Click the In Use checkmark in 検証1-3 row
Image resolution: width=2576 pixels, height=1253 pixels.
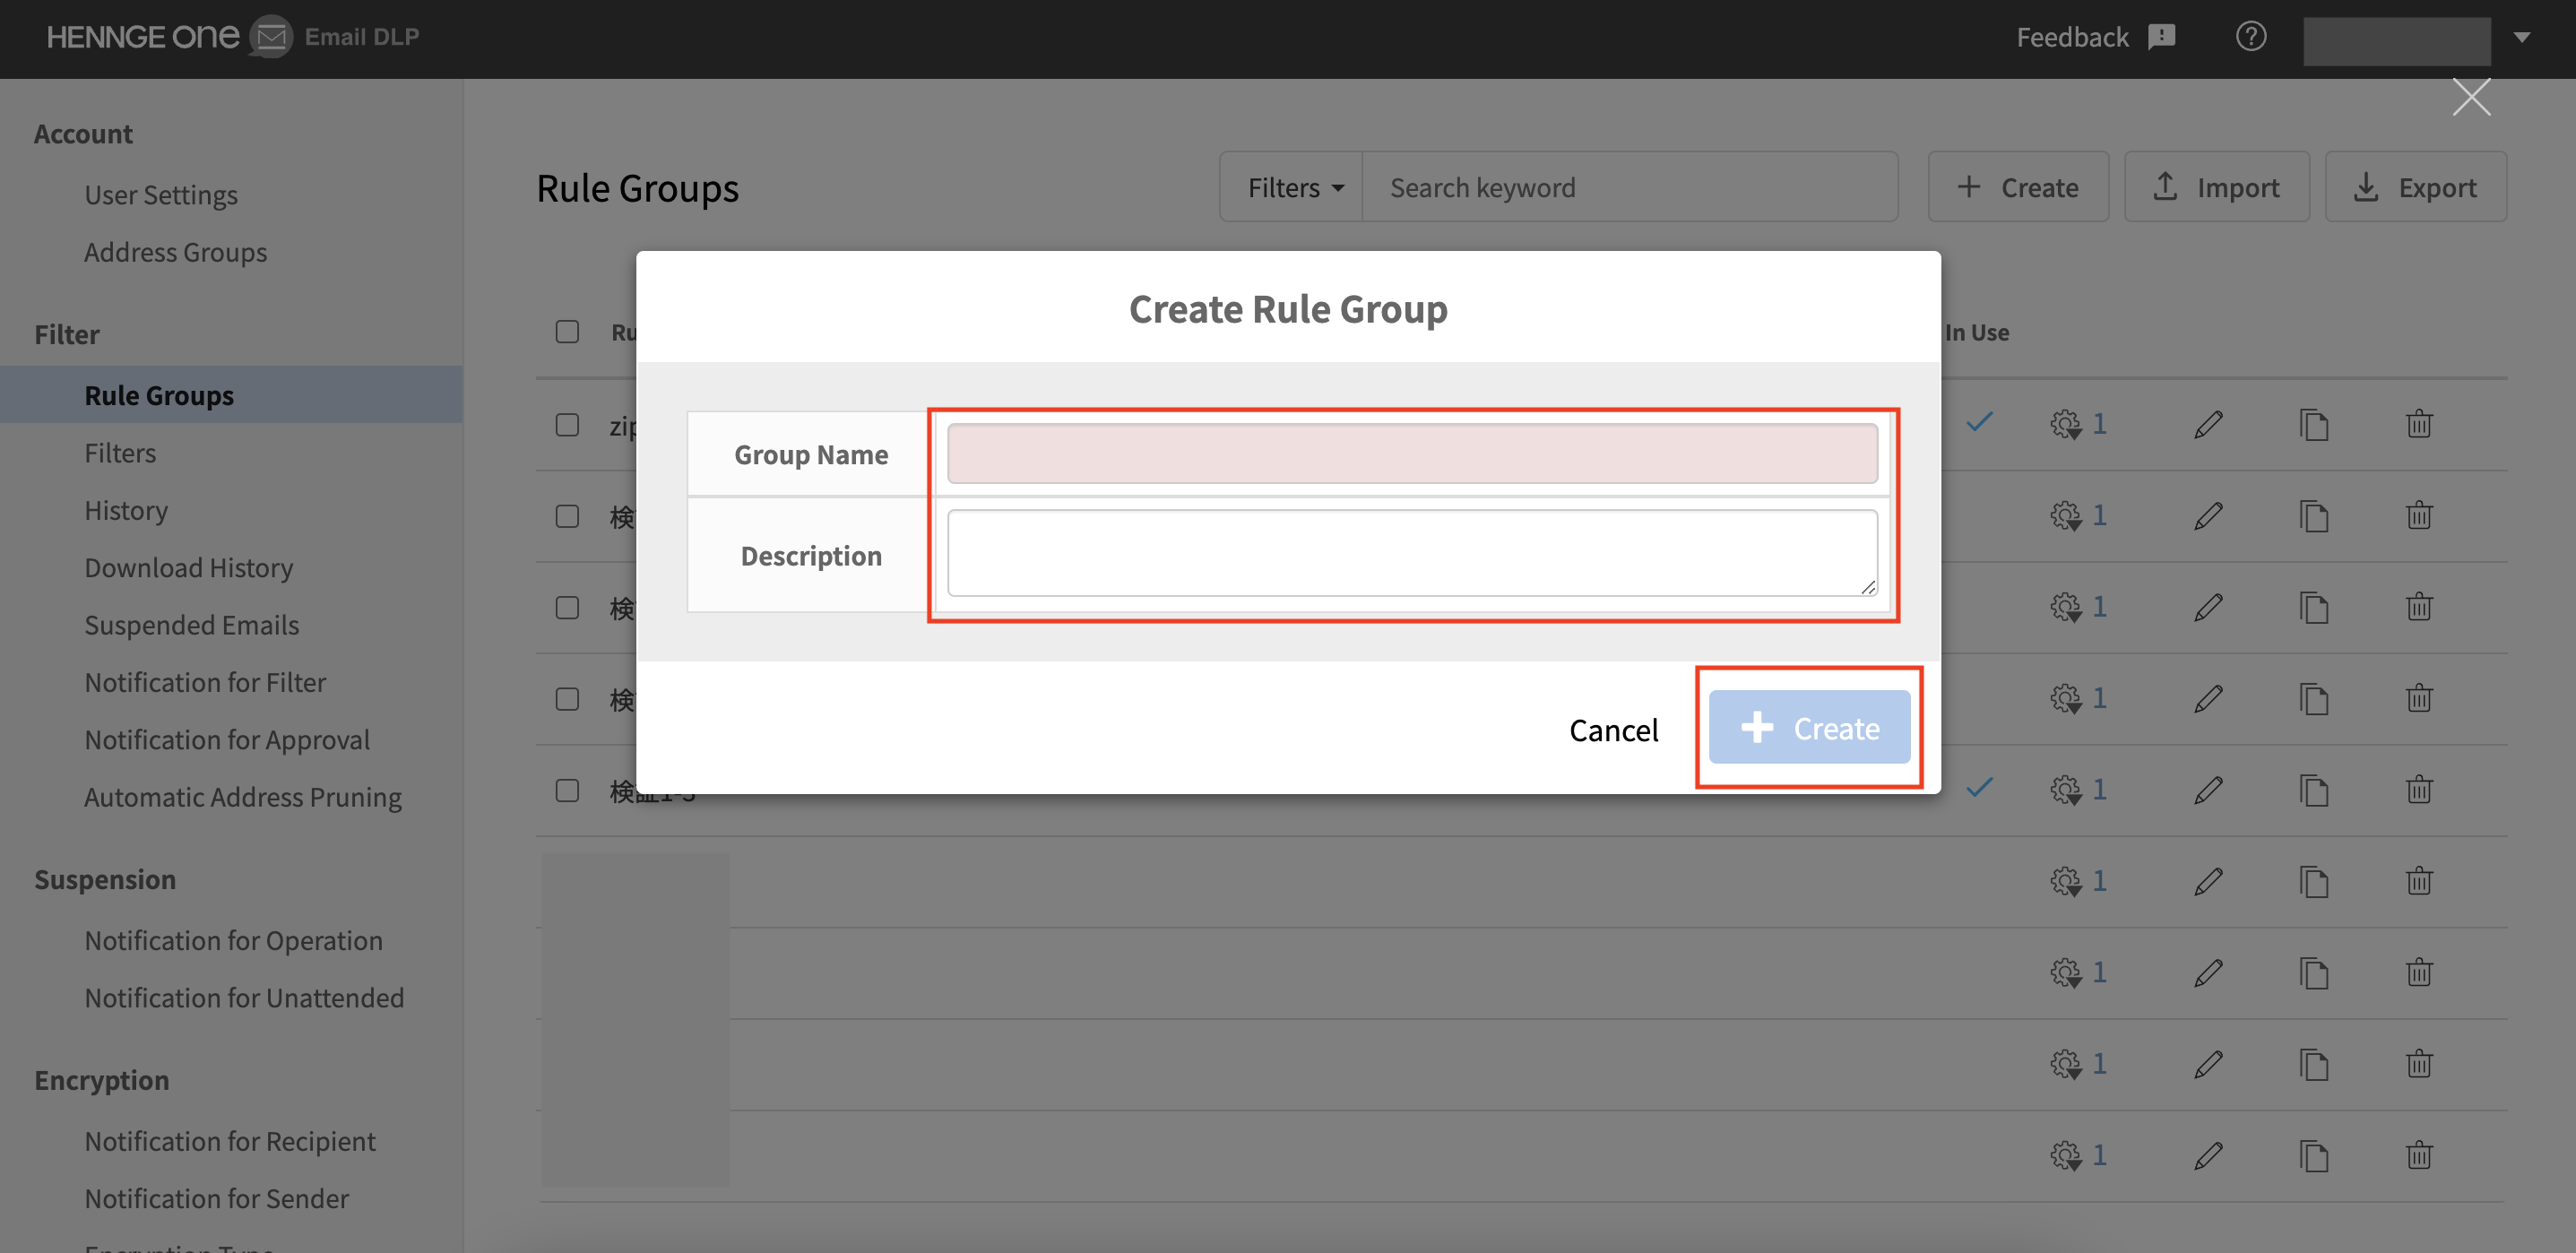point(1979,787)
